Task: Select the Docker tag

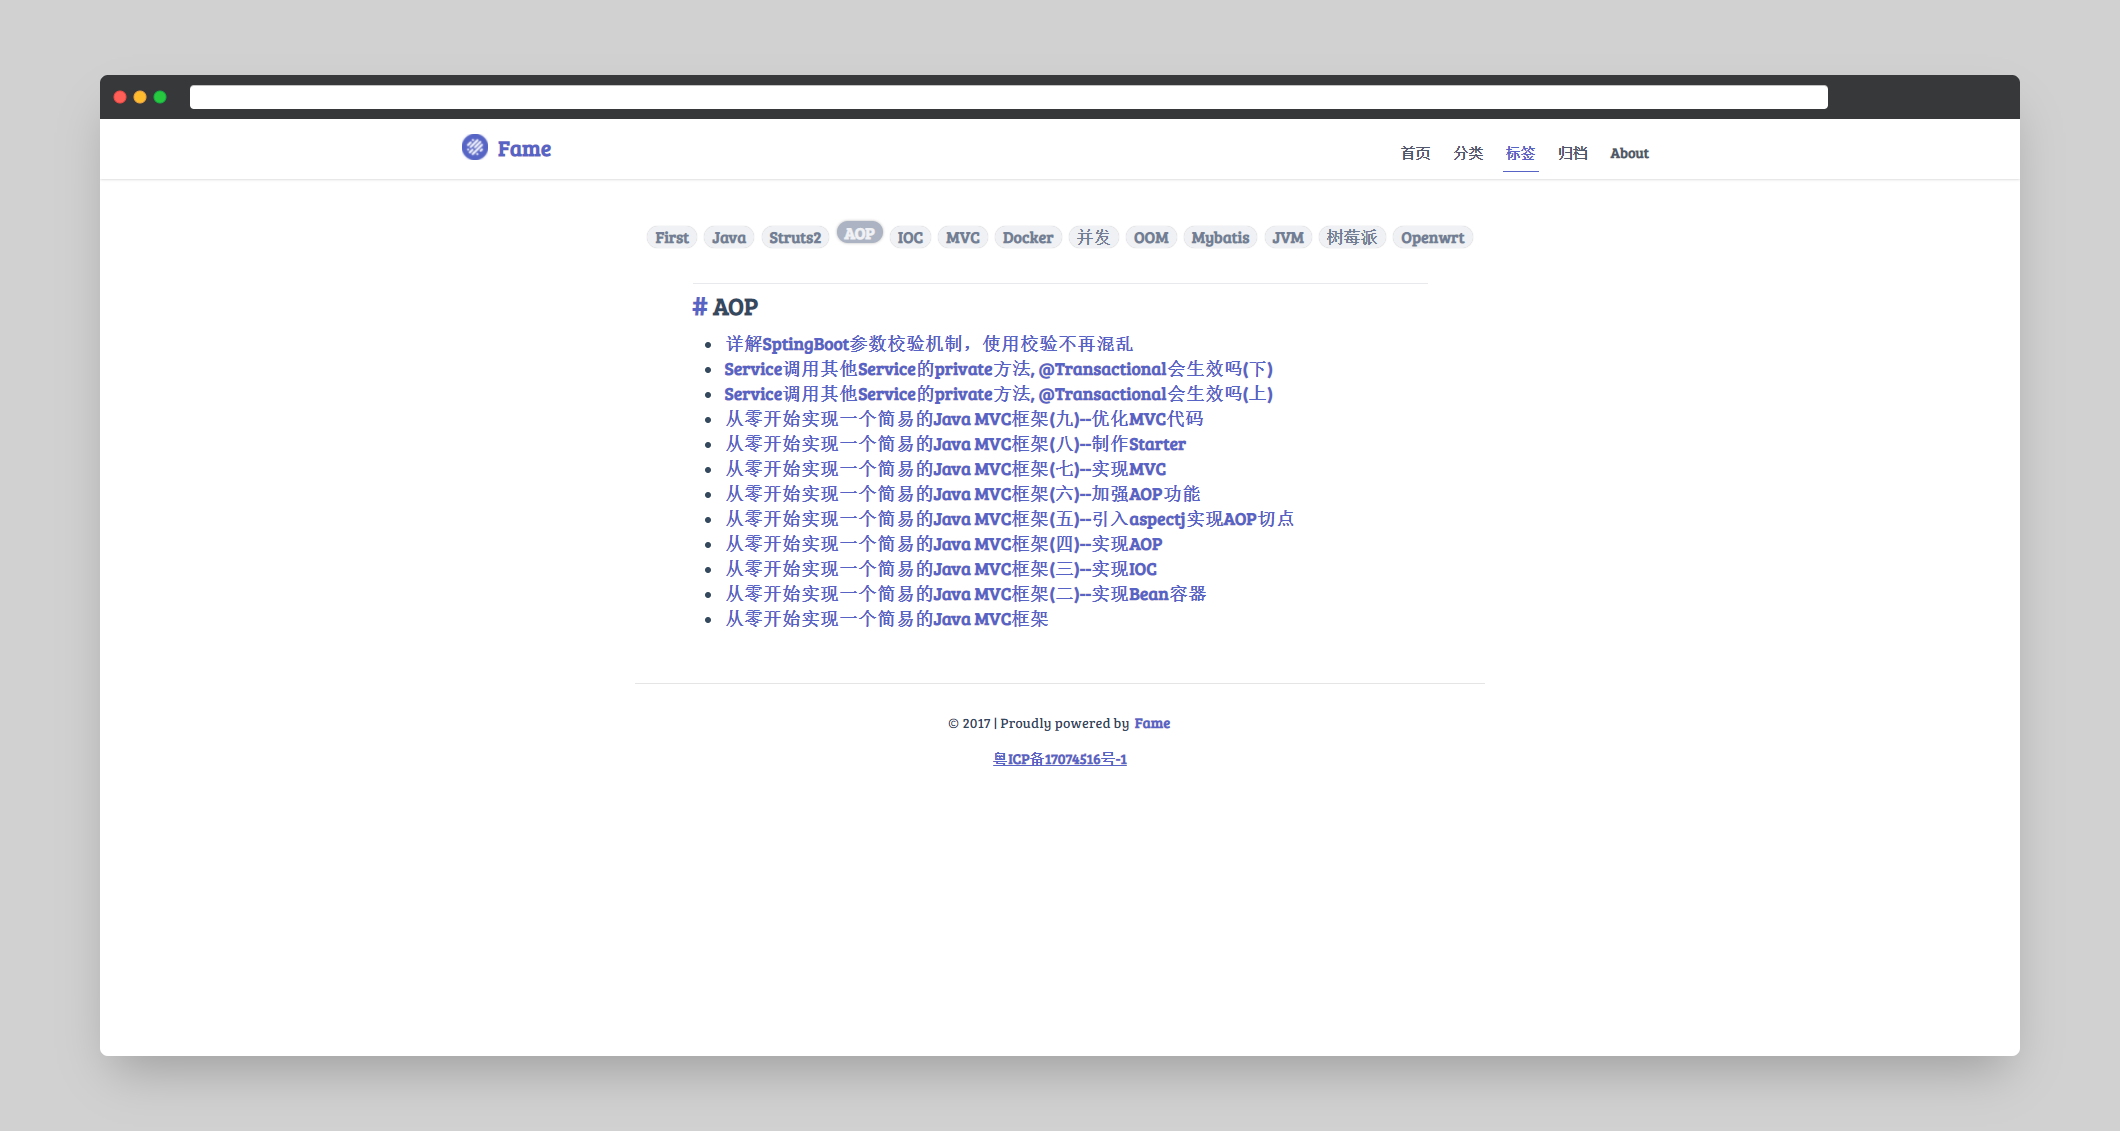Action: point(1027,238)
